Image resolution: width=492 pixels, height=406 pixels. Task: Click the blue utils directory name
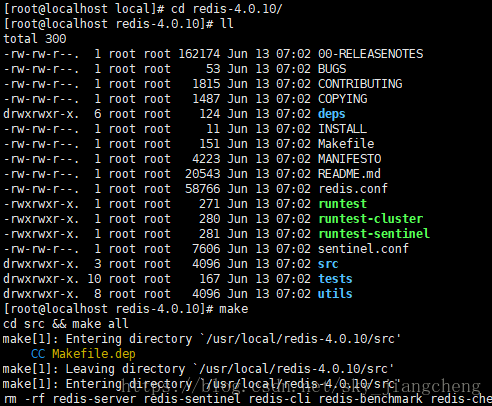click(x=335, y=294)
